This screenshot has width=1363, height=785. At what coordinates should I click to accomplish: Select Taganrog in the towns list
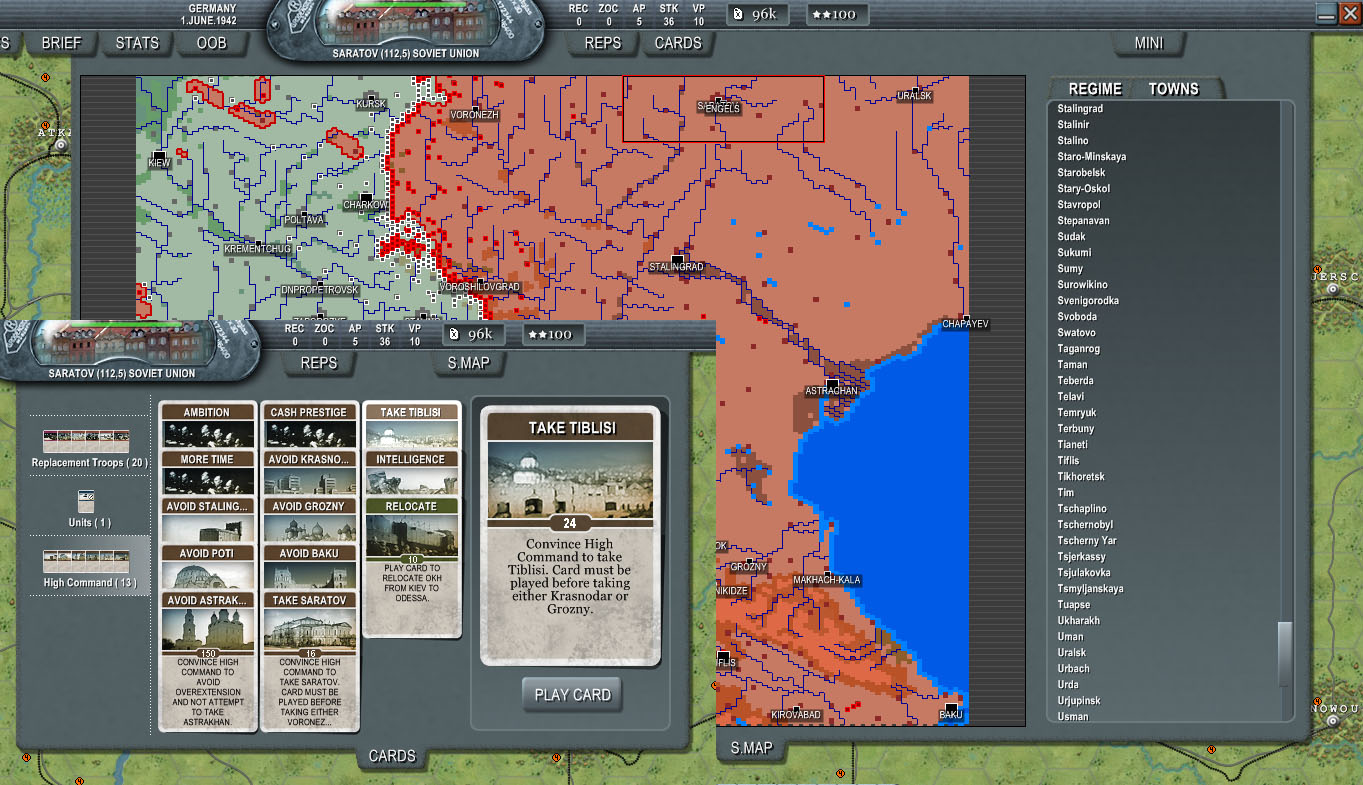[1078, 349]
